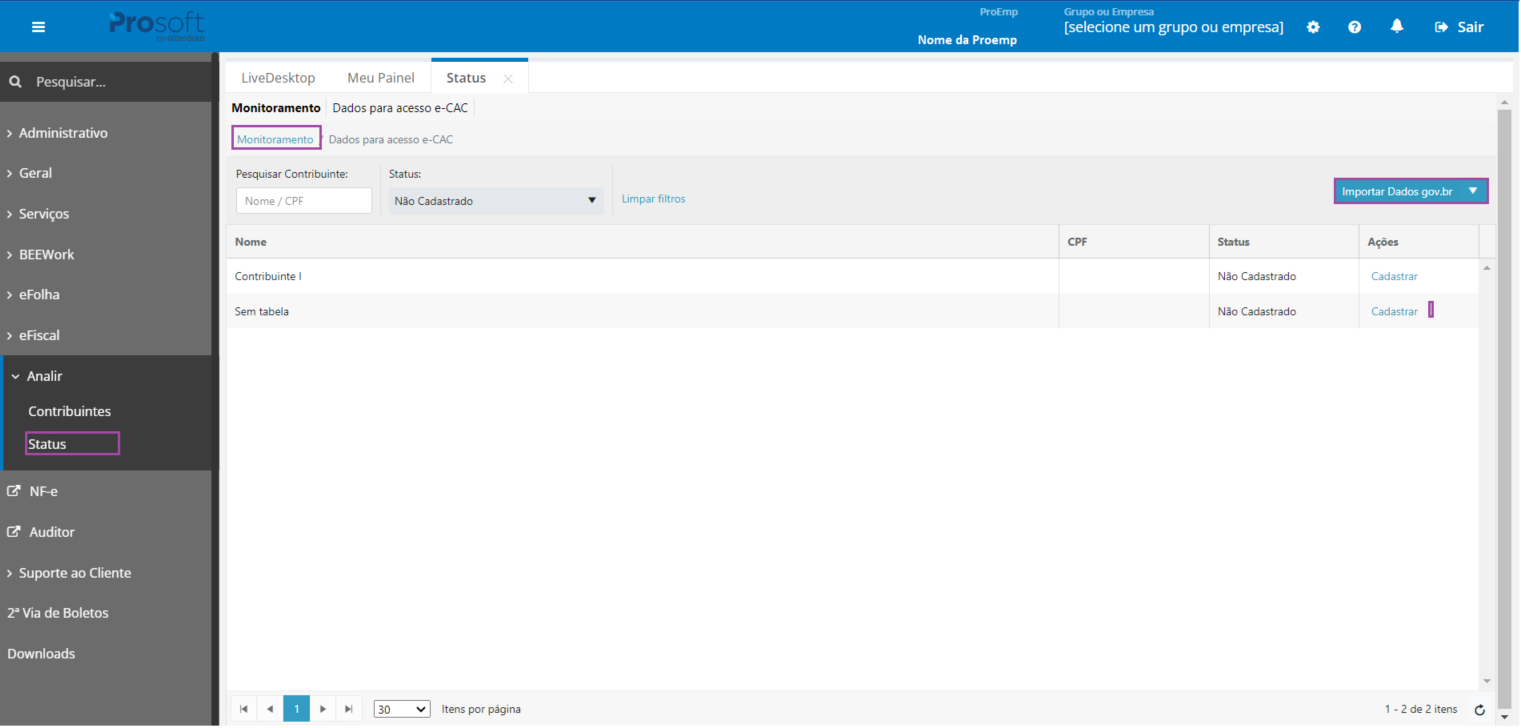
Task: Go to the previous page icon
Action: point(270,709)
